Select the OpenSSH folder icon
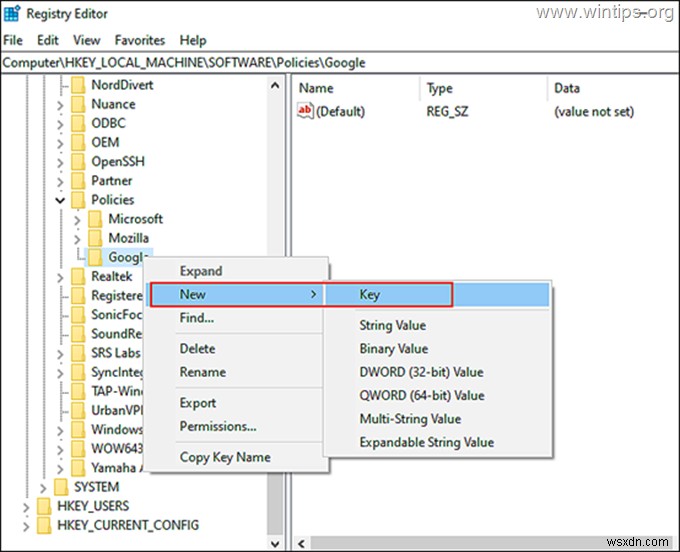Screen dimensions: 680x552 point(78,161)
